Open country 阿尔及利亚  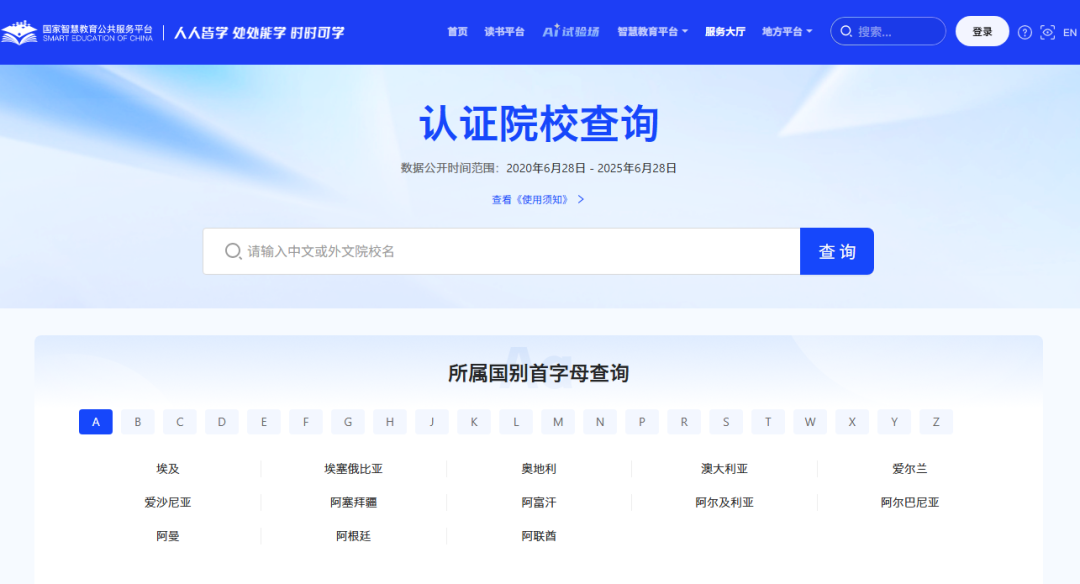point(725,503)
